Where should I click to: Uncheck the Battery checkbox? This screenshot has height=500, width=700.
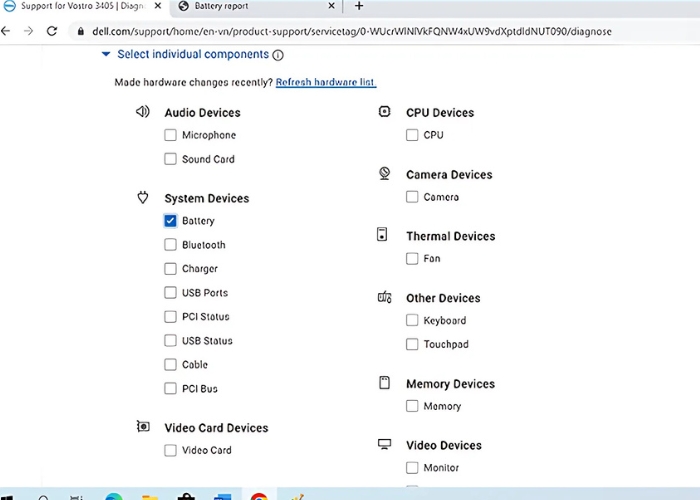[170, 221]
